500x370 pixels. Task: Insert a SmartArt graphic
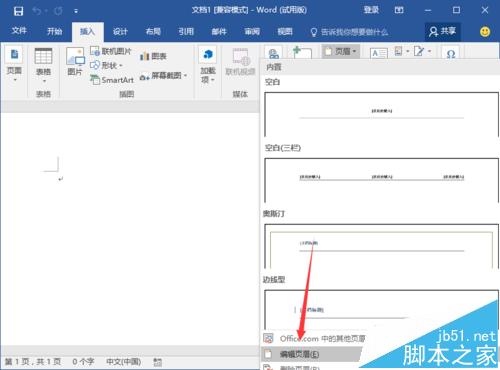pos(112,80)
